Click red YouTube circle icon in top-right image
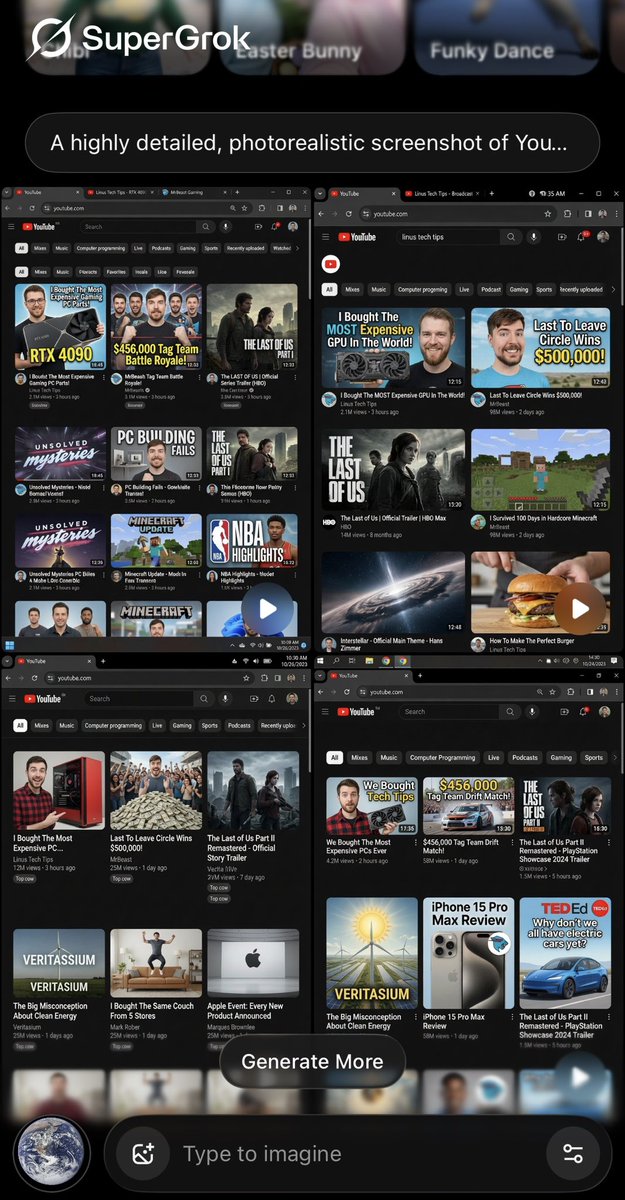The height and width of the screenshot is (1200, 625). pyautogui.click(x=331, y=263)
